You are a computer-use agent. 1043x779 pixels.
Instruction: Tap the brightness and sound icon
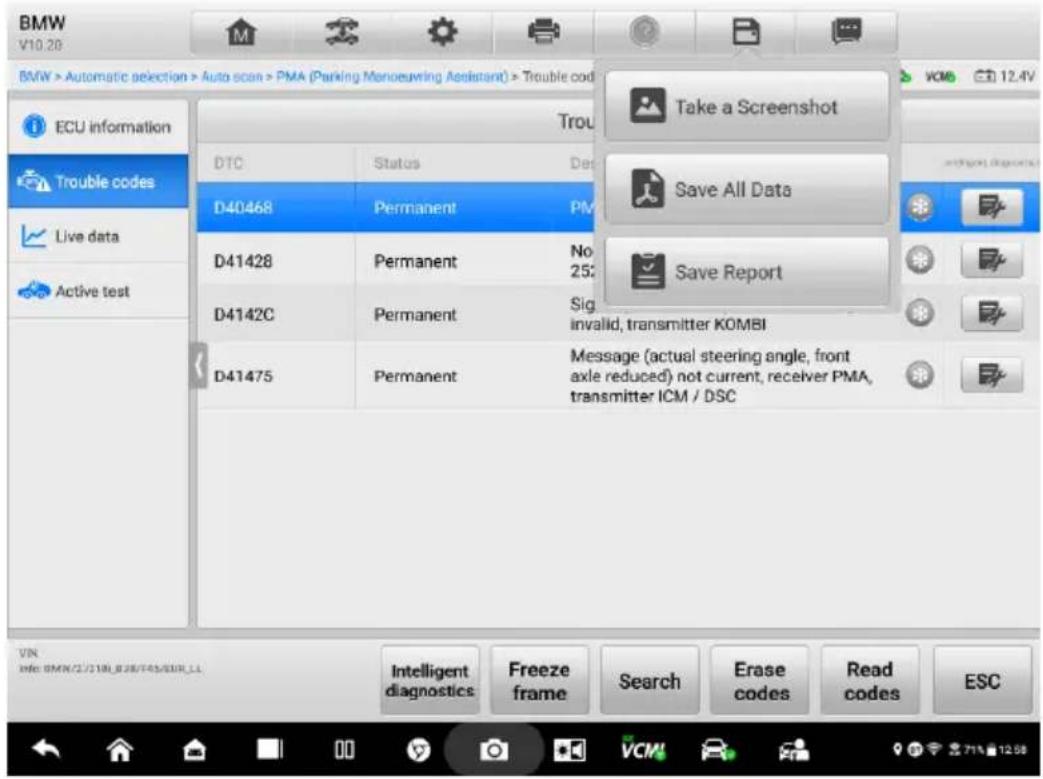(x=569, y=750)
